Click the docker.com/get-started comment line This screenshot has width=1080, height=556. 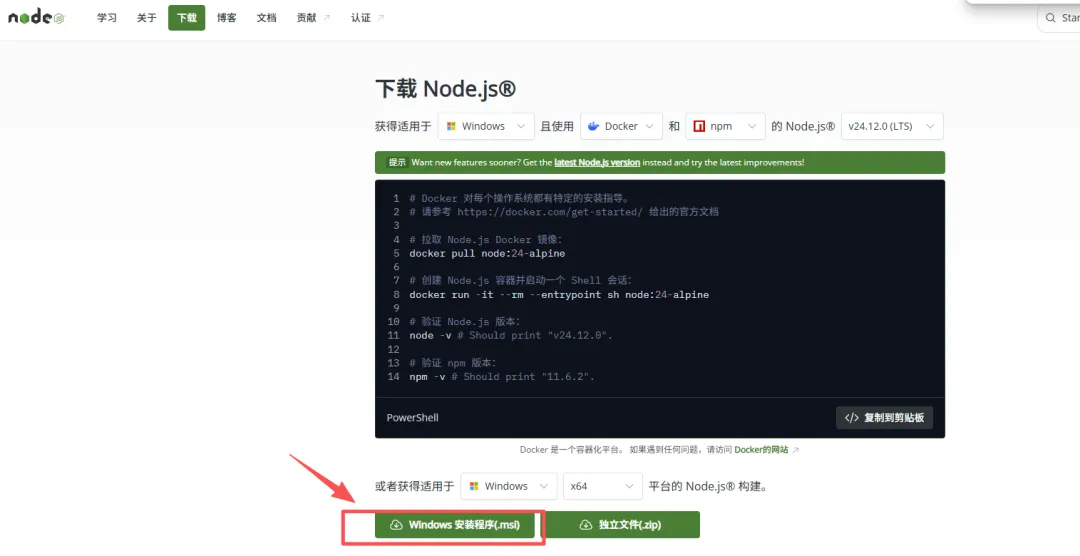coord(563,212)
